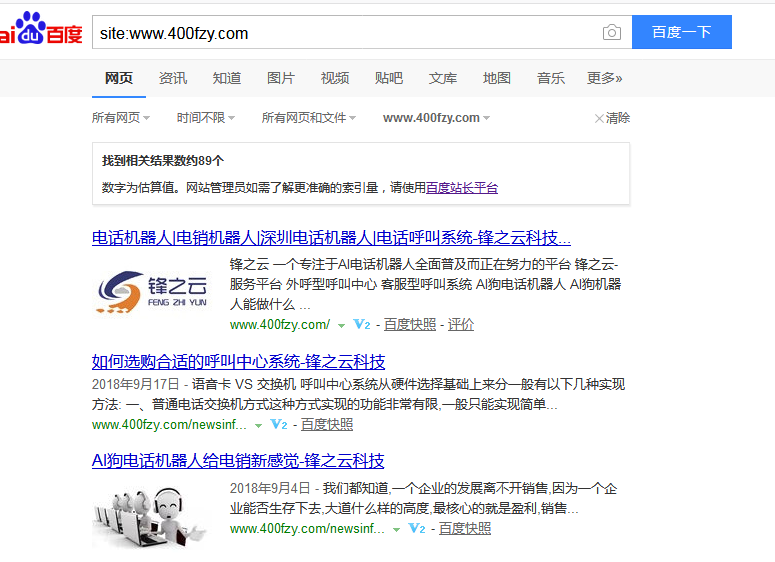Open camera image search icon

[x=612, y=33]
